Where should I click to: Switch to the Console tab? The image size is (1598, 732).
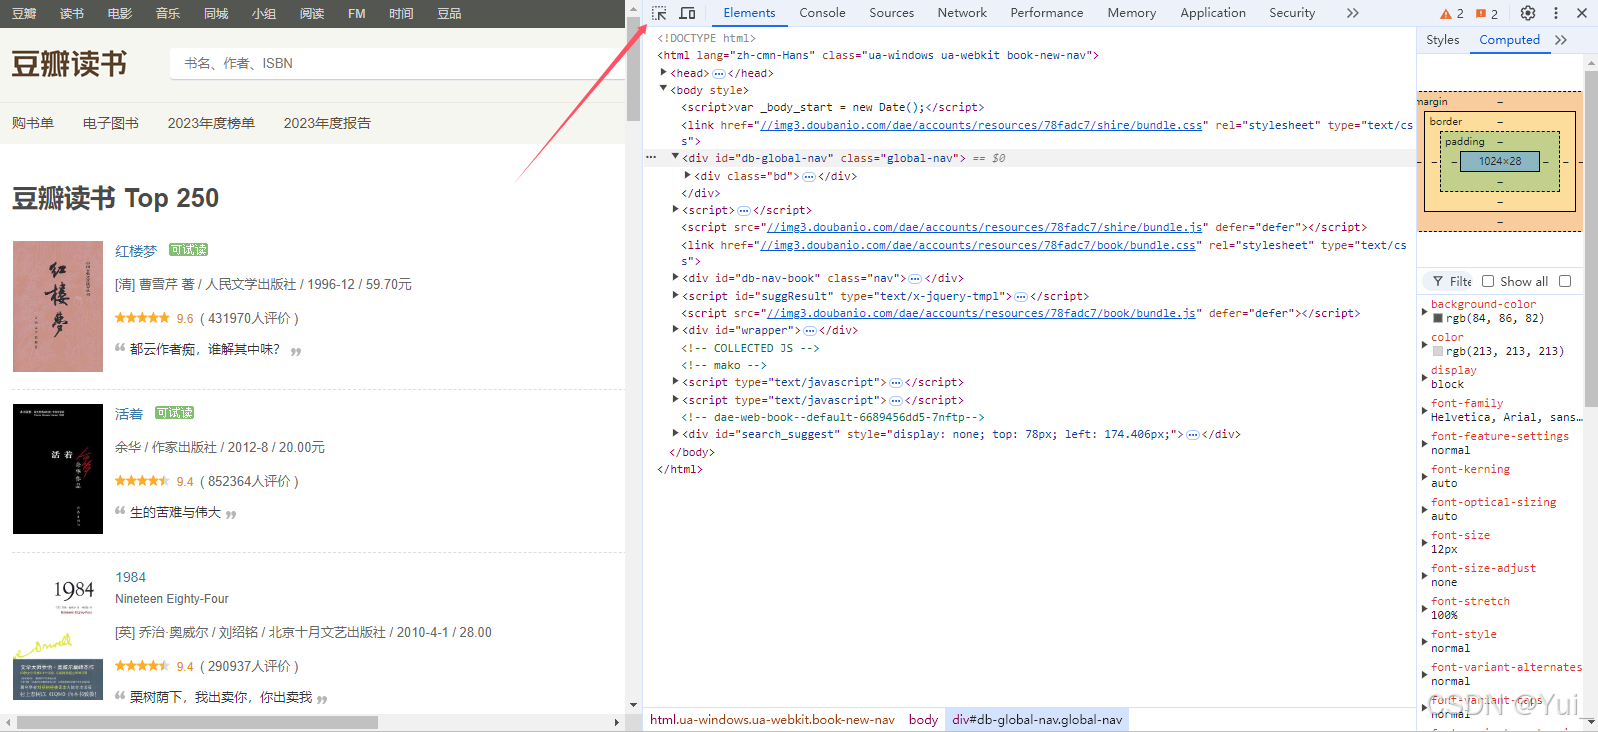click(x=822, y=13)
